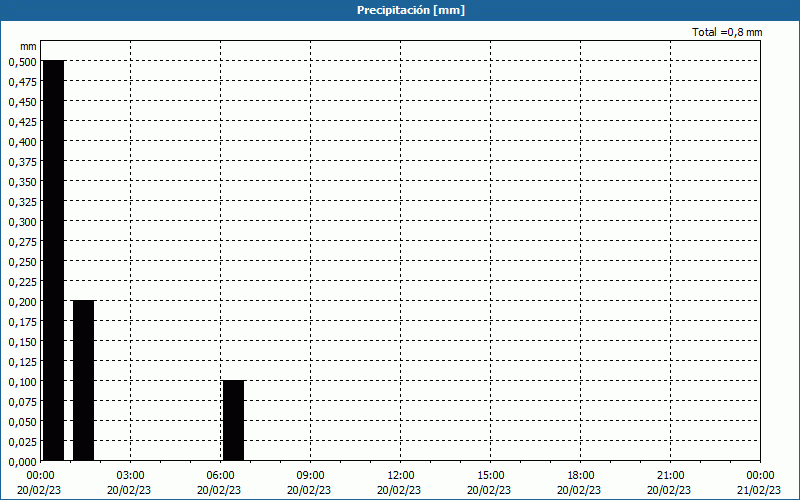The height and width of the screenshot is (500, 800).
Task: Click the 0,475 y-axis label
Action: (23, 82)
